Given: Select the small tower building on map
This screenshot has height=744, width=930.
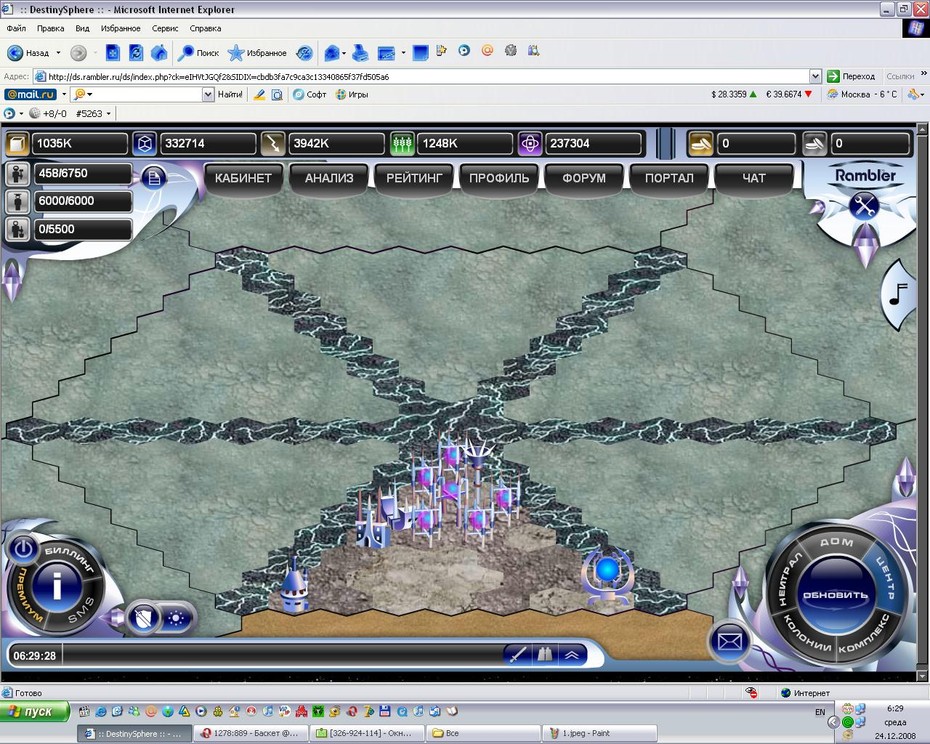Looking at the screenshot, I should [294, 586].
